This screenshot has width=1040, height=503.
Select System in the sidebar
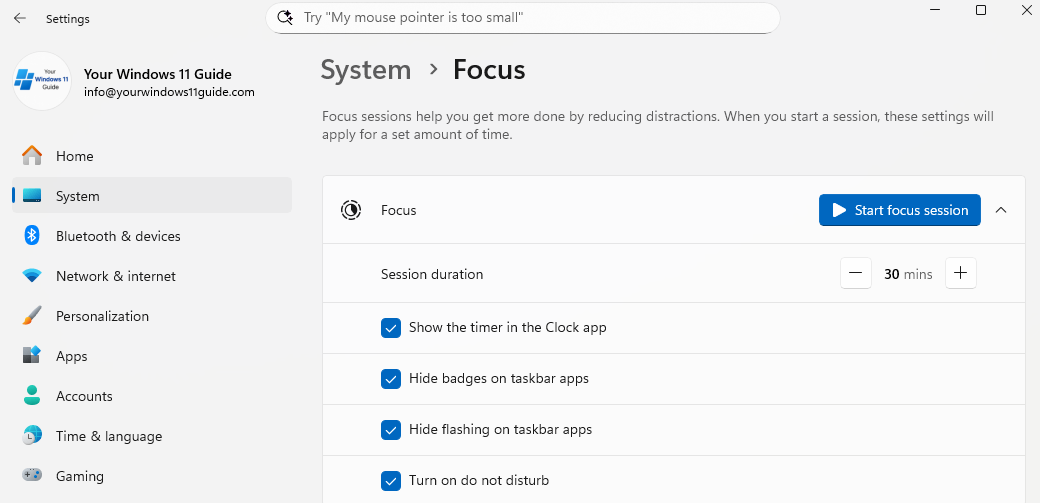152,196
